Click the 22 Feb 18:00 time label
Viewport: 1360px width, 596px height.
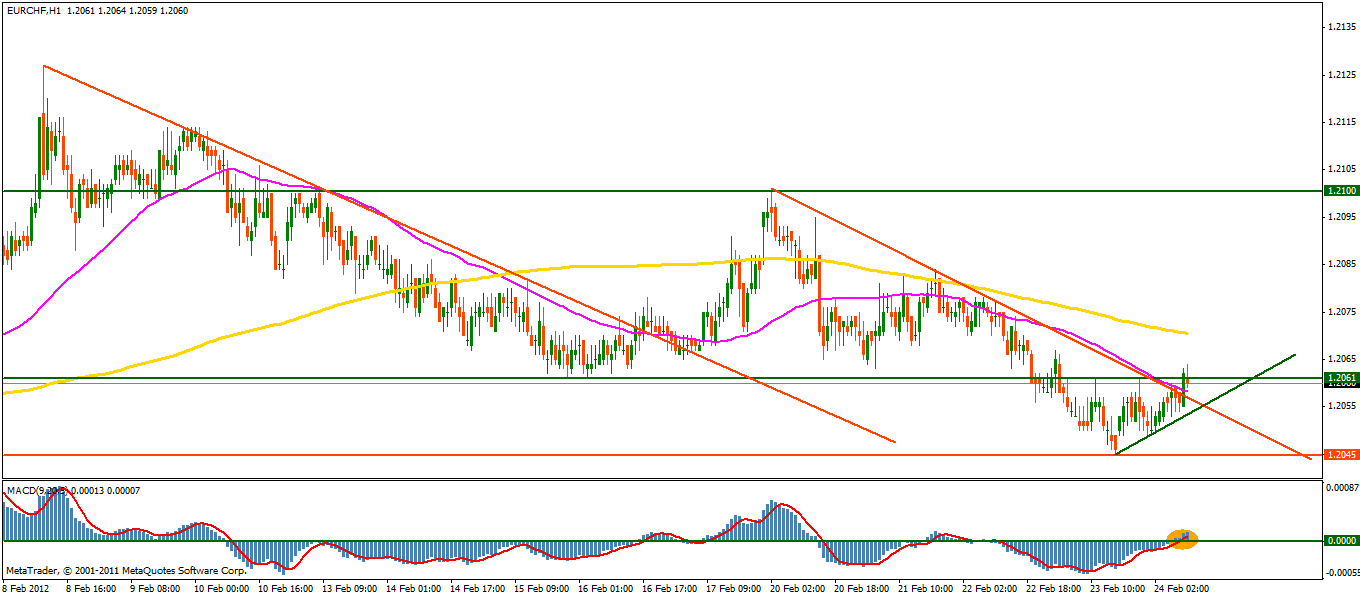click(1053, 589)
